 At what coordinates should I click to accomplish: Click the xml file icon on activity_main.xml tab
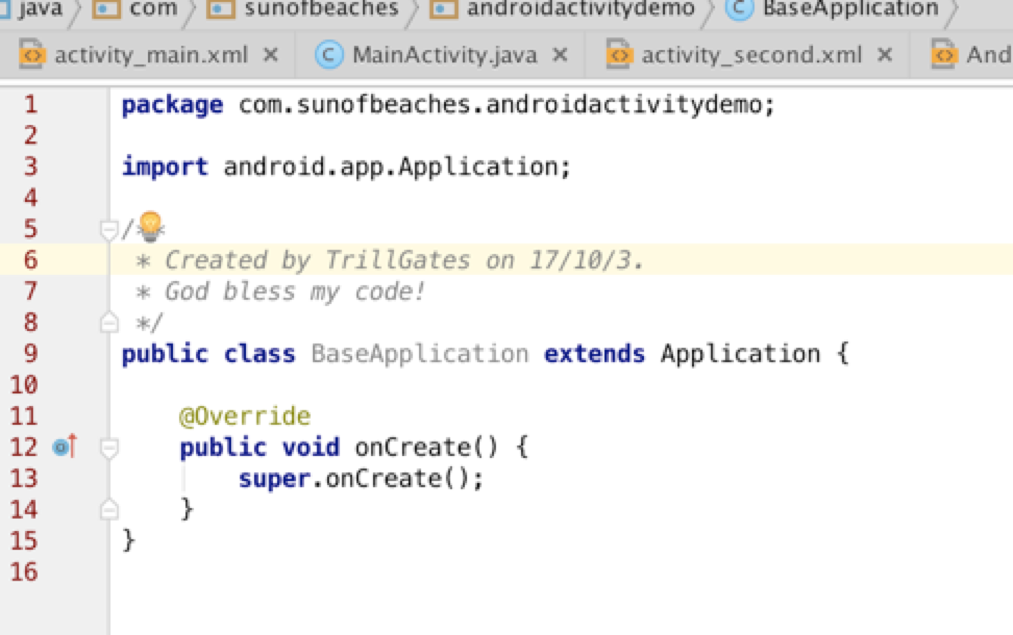coord(32,55)
